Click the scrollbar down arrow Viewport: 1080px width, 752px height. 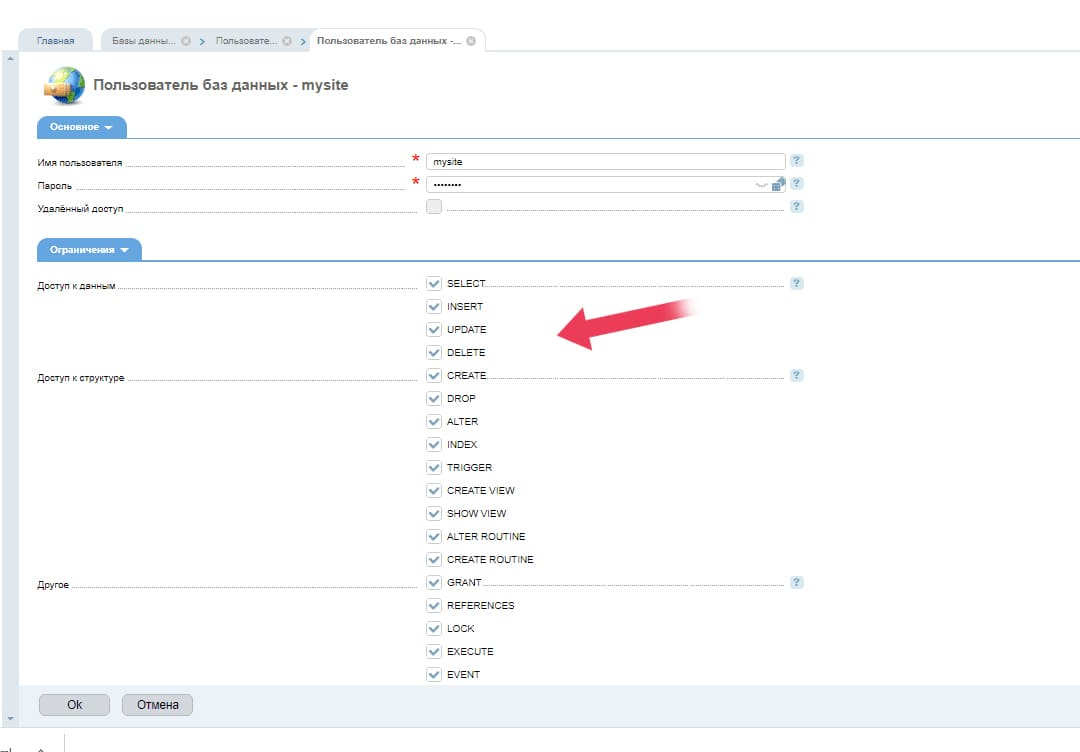pos(10,718)
